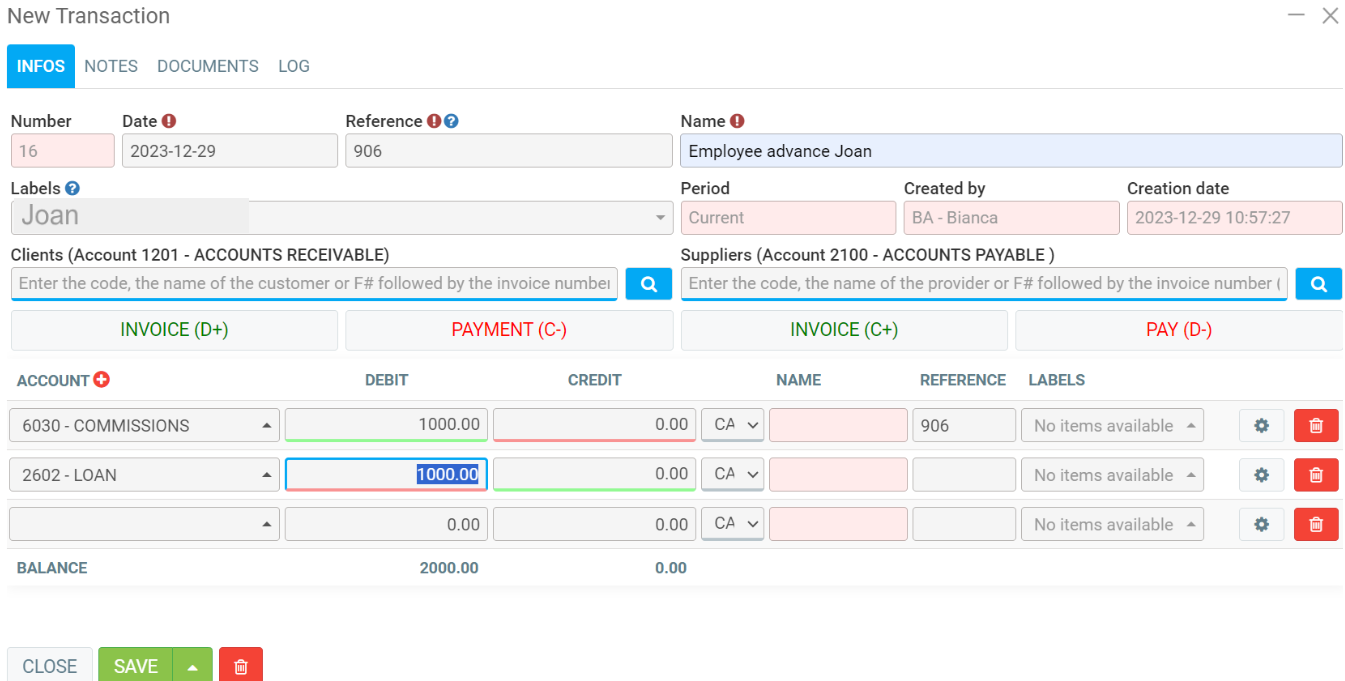This screenshot has width=1345, height=681.
Task: Open gear settings for 6030 COMMISSIONS row
Action: coord(1261,426)
